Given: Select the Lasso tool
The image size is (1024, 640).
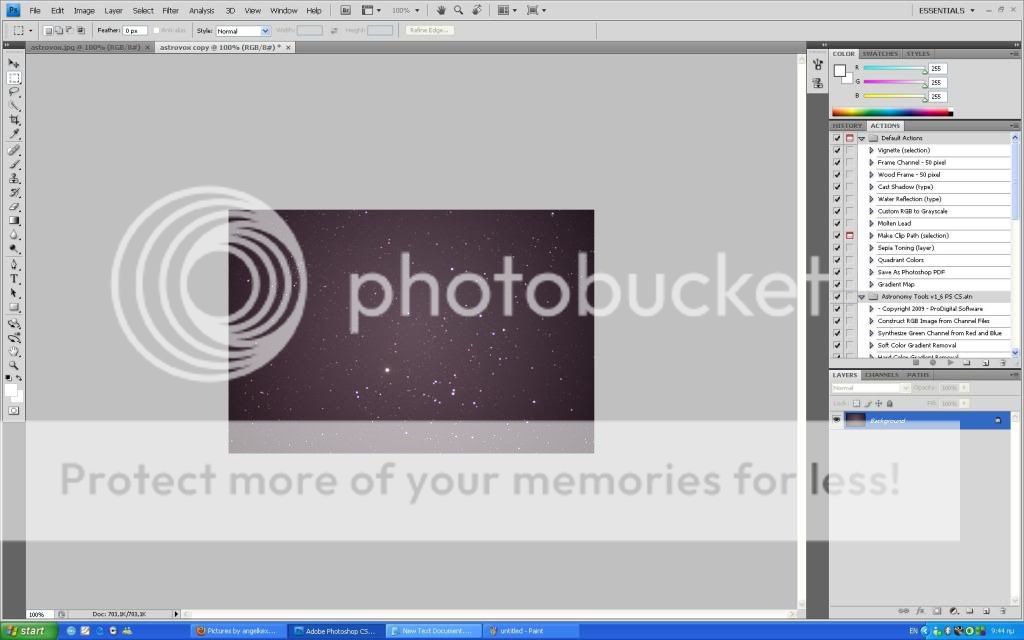Looking at the screenshot, I should tap(14, 91).
